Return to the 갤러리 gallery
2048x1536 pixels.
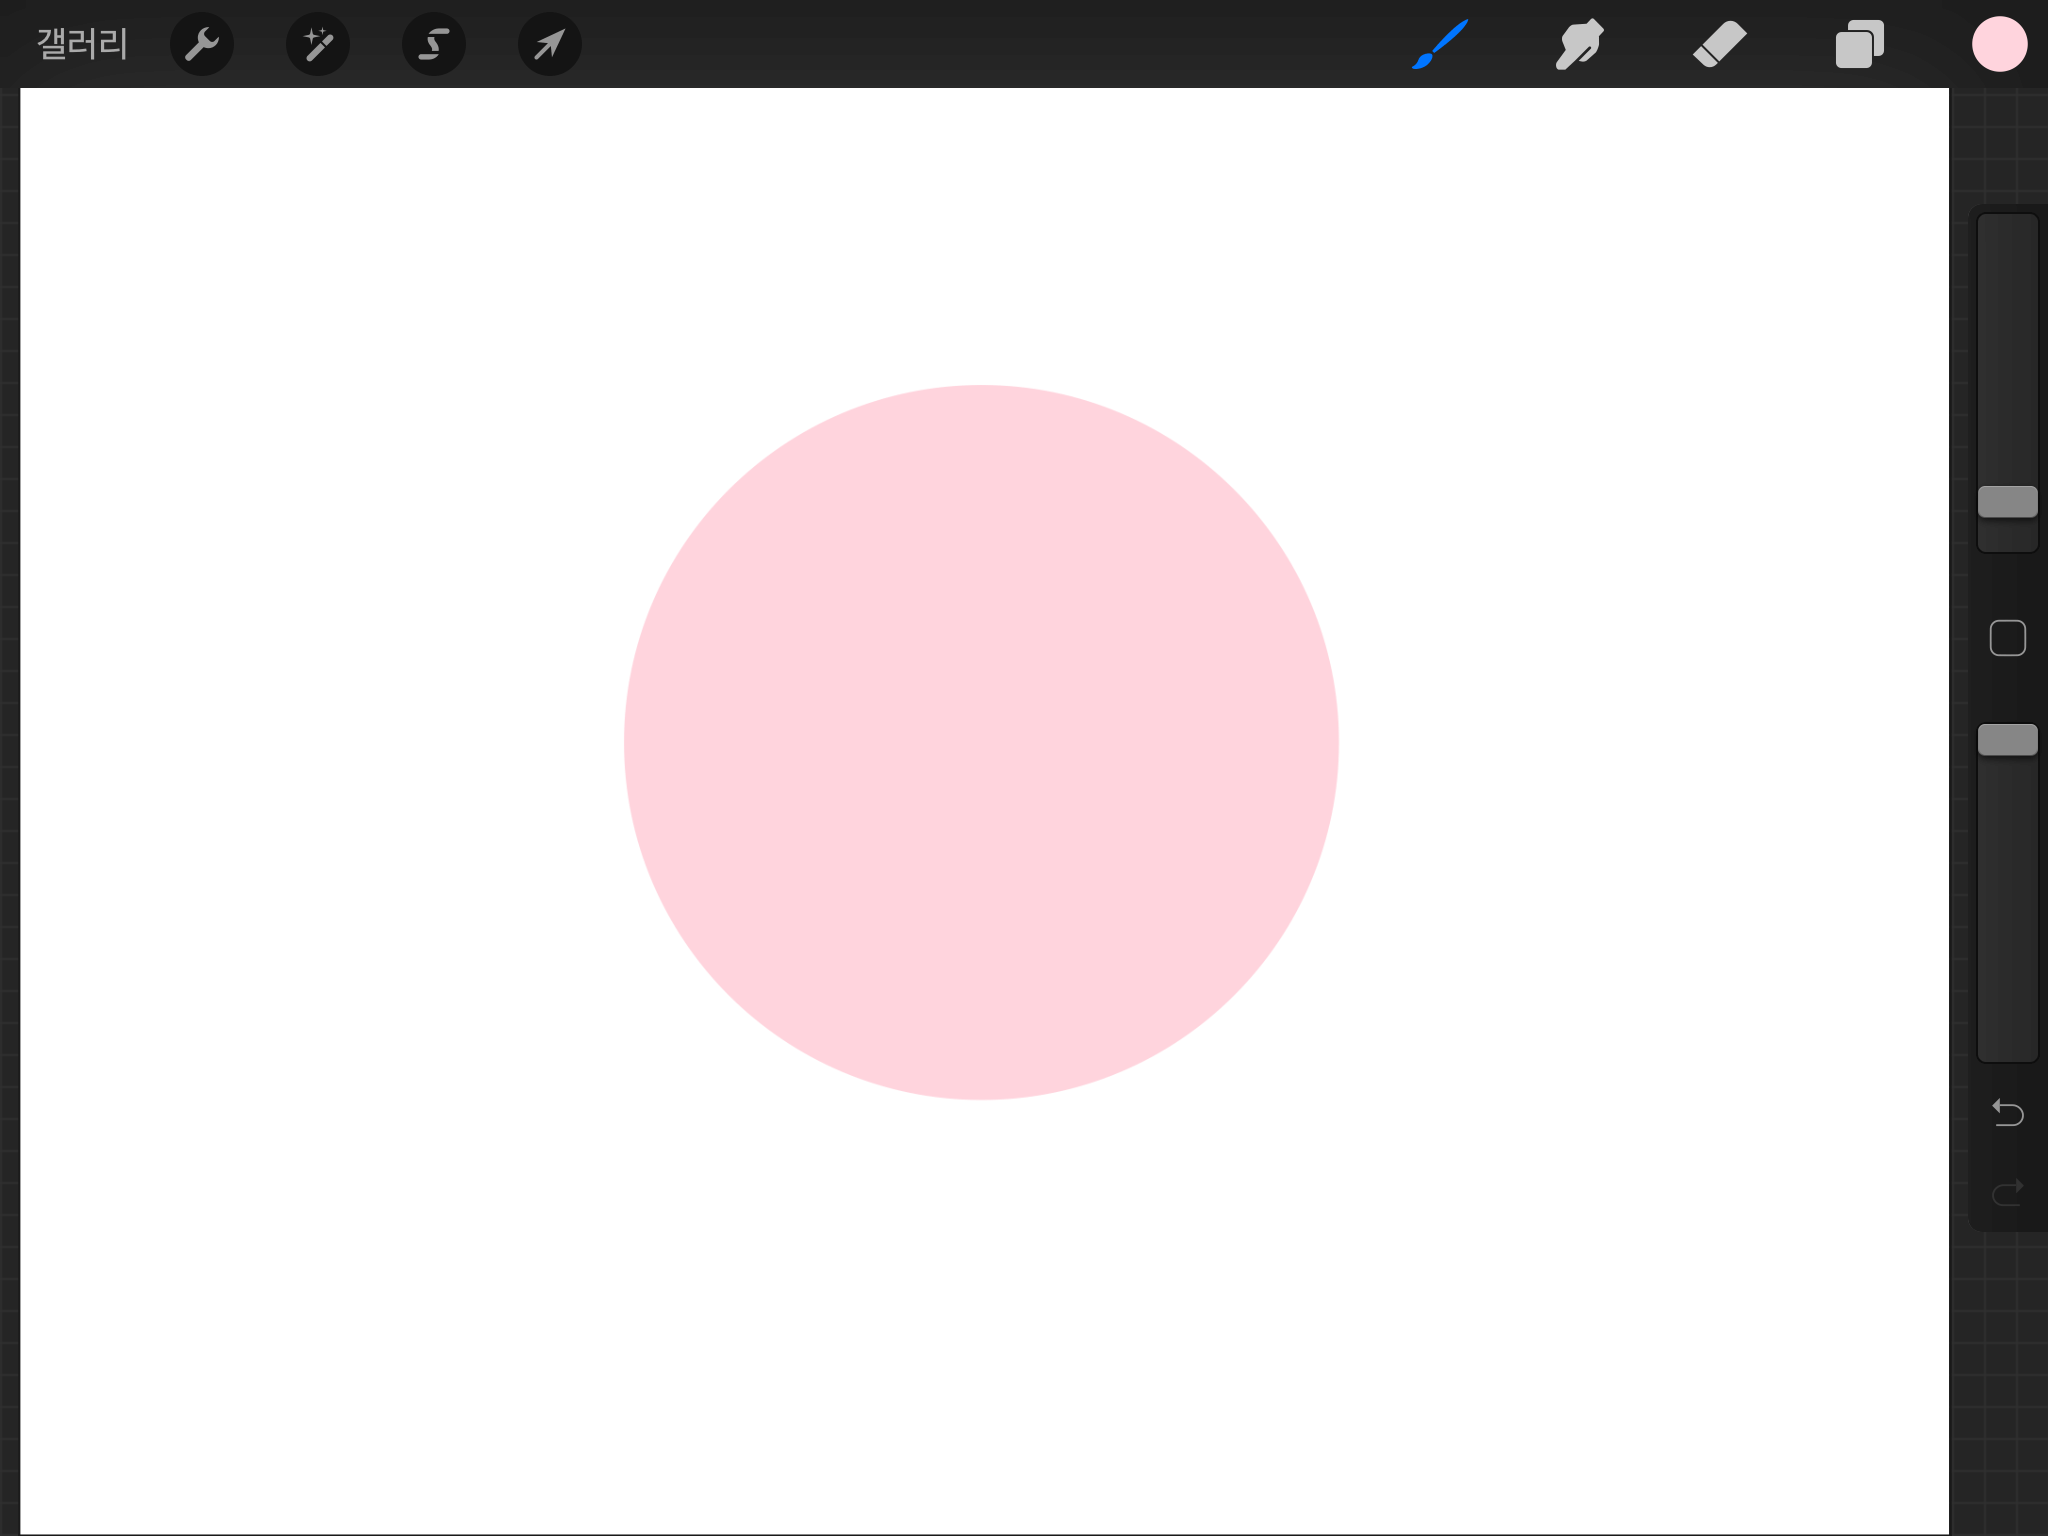coord(82,44)
